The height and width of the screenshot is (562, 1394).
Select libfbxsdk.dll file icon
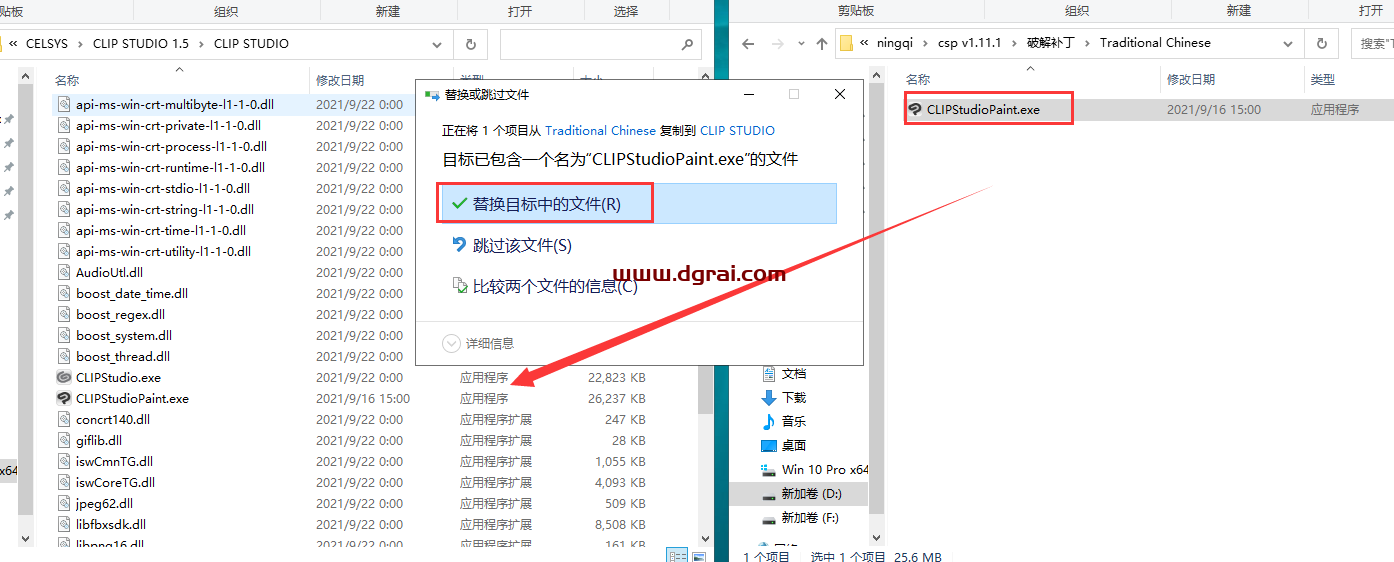tap(65, 525)
